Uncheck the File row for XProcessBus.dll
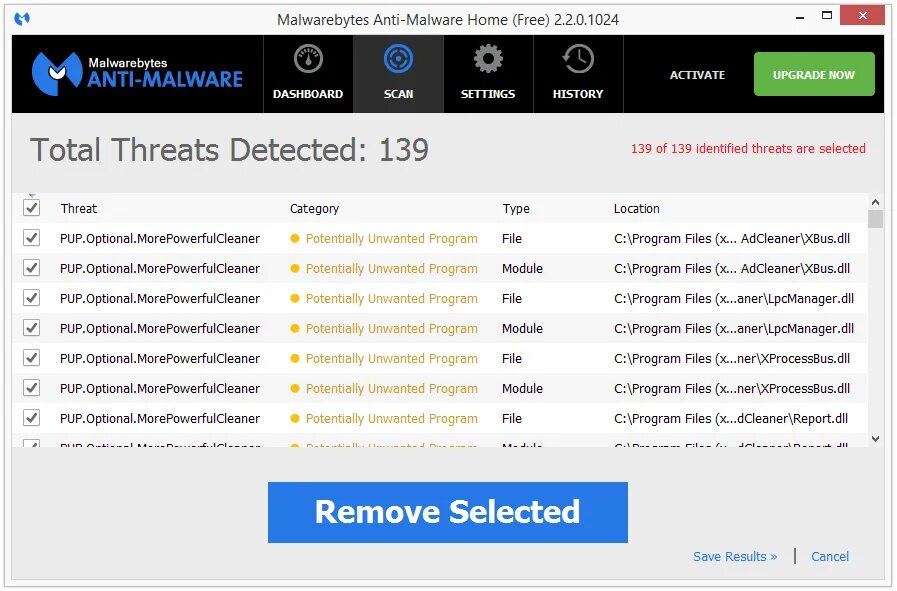 [31, 358]
